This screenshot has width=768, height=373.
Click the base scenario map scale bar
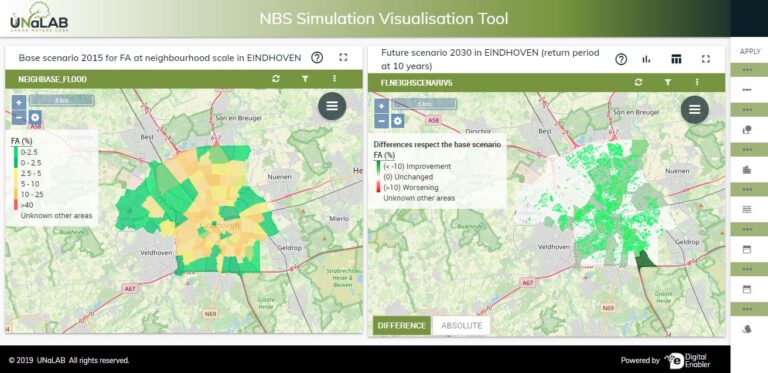(61, 100)
